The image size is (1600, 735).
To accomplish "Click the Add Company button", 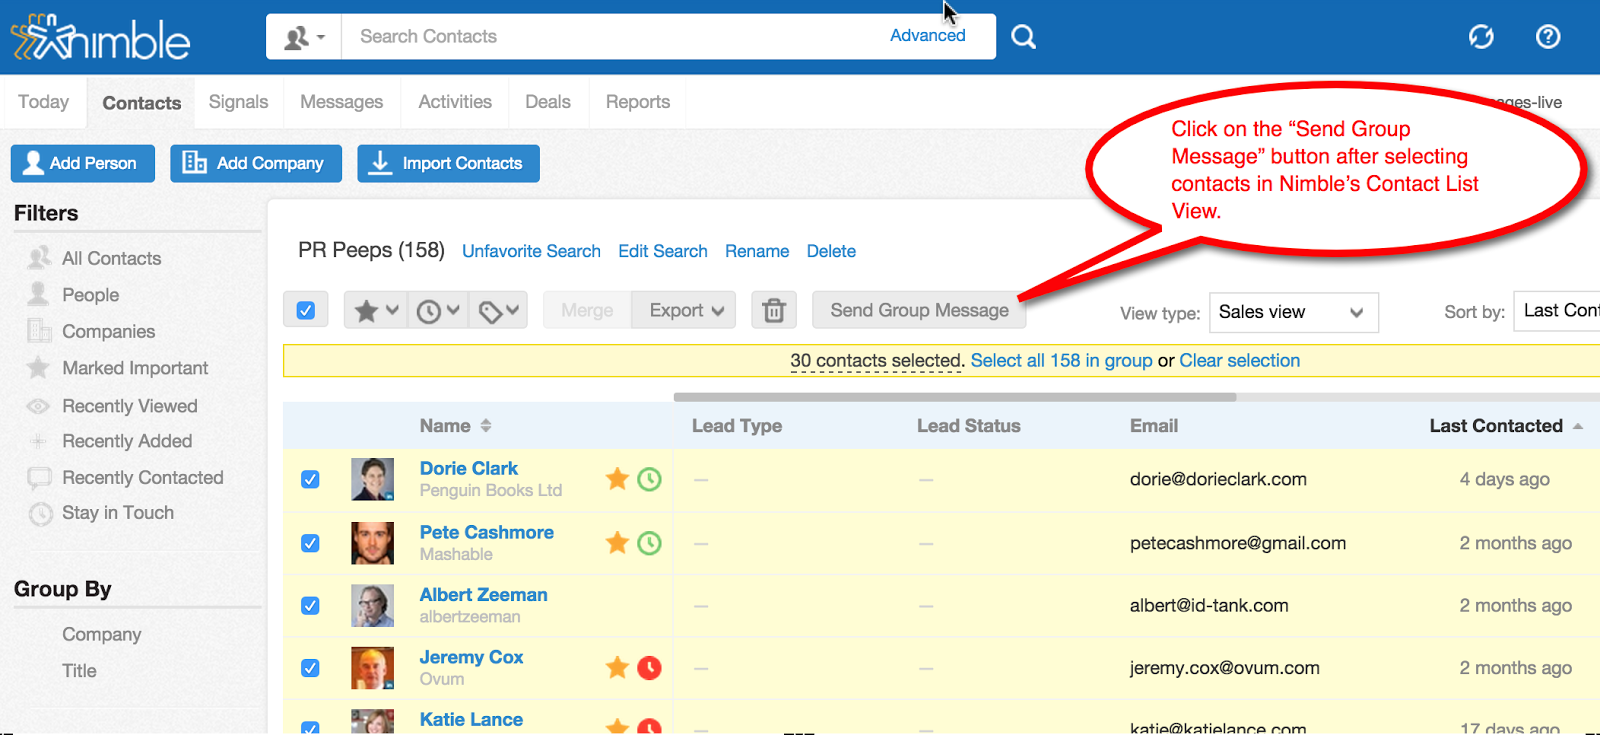I will coord(256,163).
